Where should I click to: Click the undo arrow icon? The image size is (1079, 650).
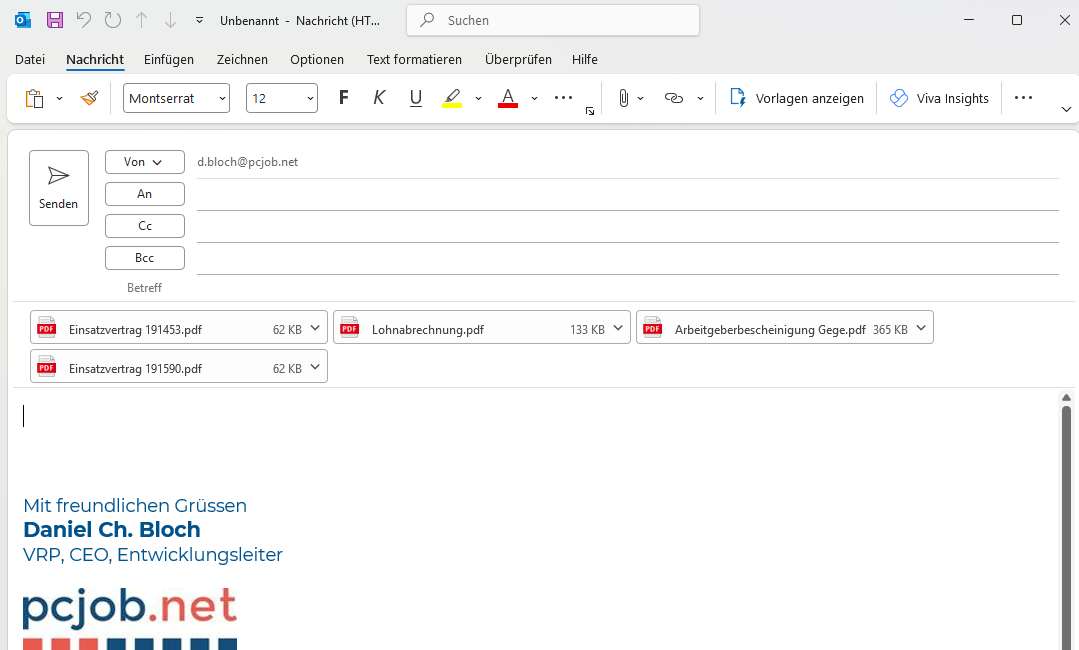(x=84, y=20)
